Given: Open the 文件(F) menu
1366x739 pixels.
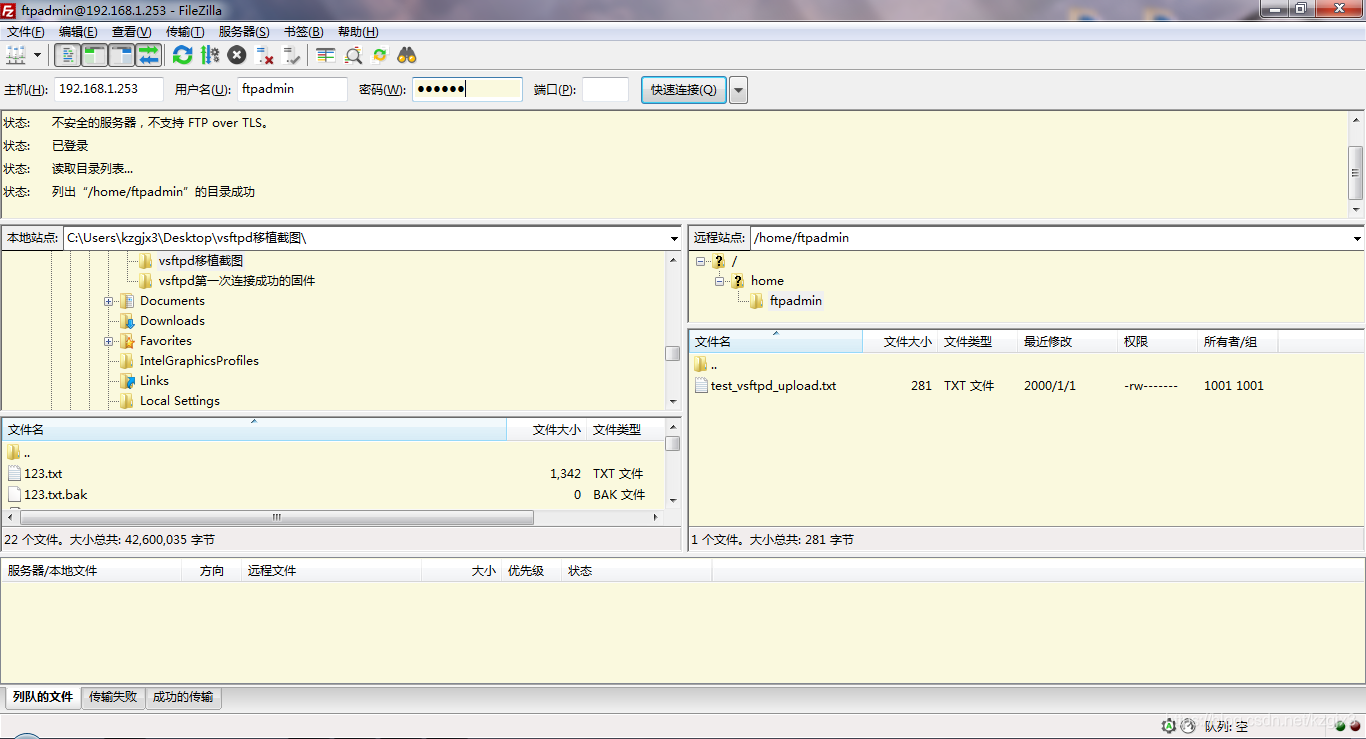Looking at the screenshot, I should (x=26, y=32).
